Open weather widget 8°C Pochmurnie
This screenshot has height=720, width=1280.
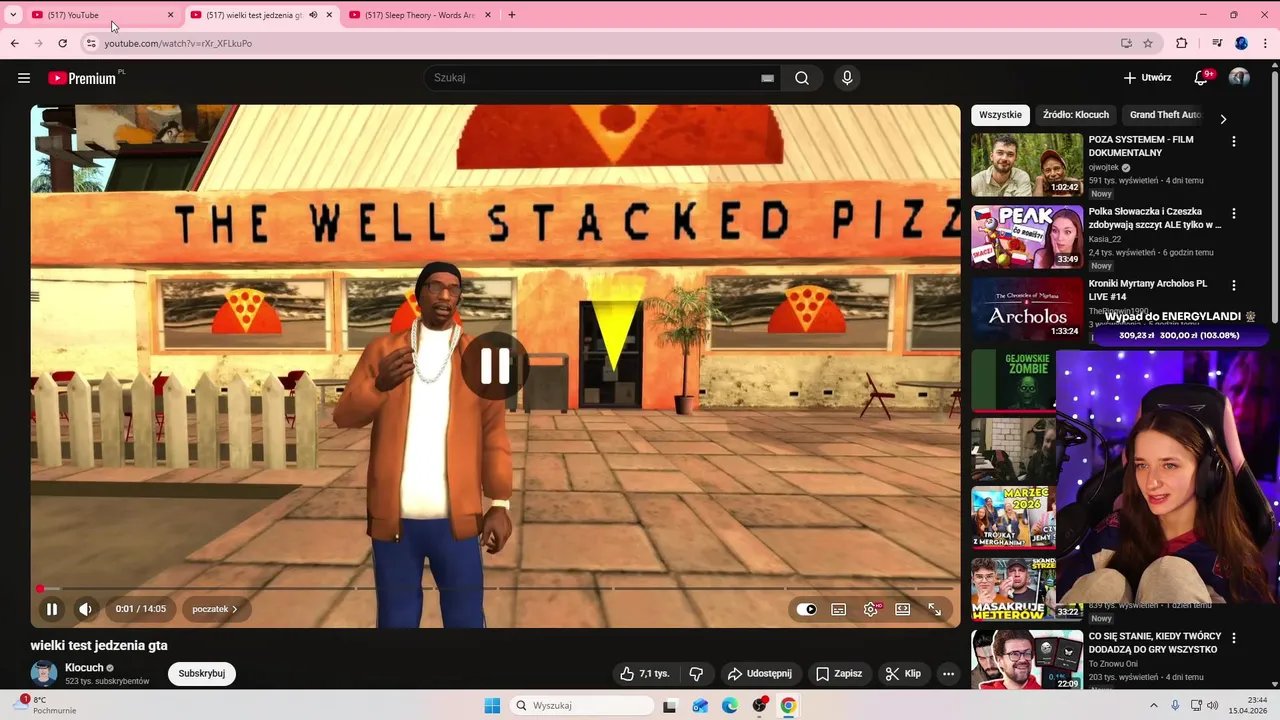click(46, 705)
